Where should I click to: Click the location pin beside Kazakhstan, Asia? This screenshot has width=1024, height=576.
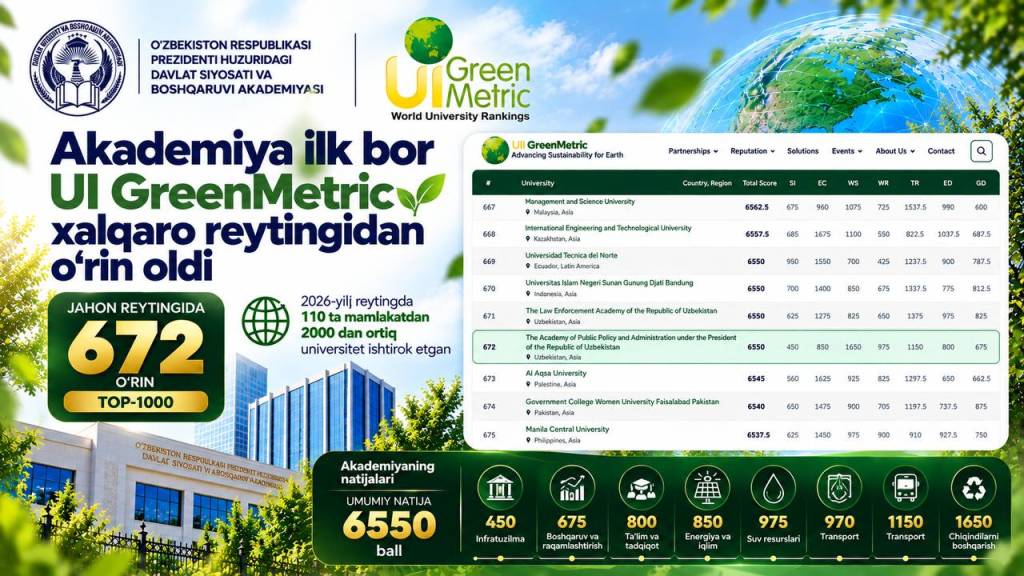tap(528, 239)
